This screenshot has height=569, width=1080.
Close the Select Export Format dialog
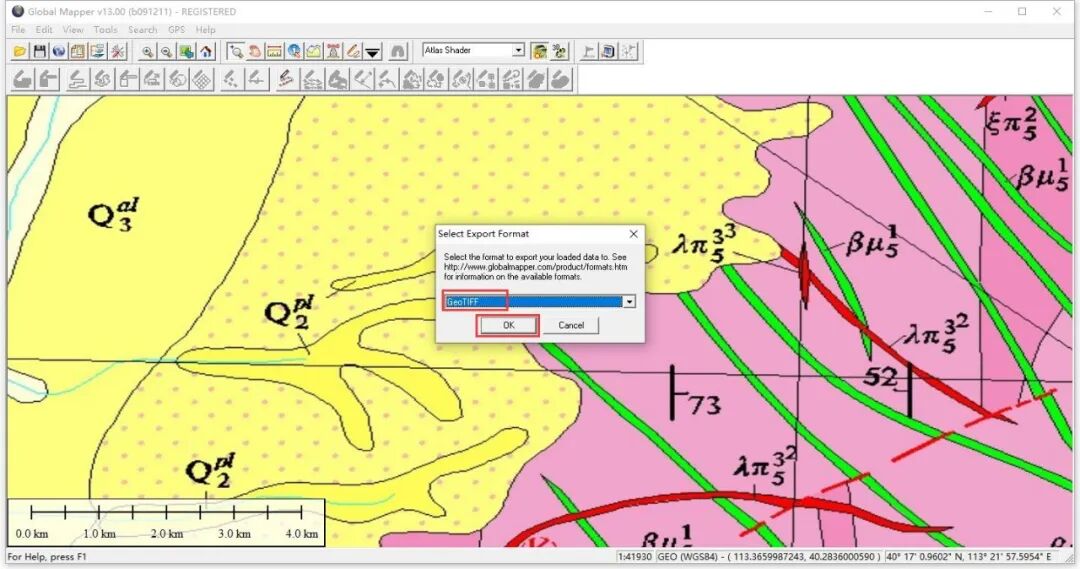[633, 234]
